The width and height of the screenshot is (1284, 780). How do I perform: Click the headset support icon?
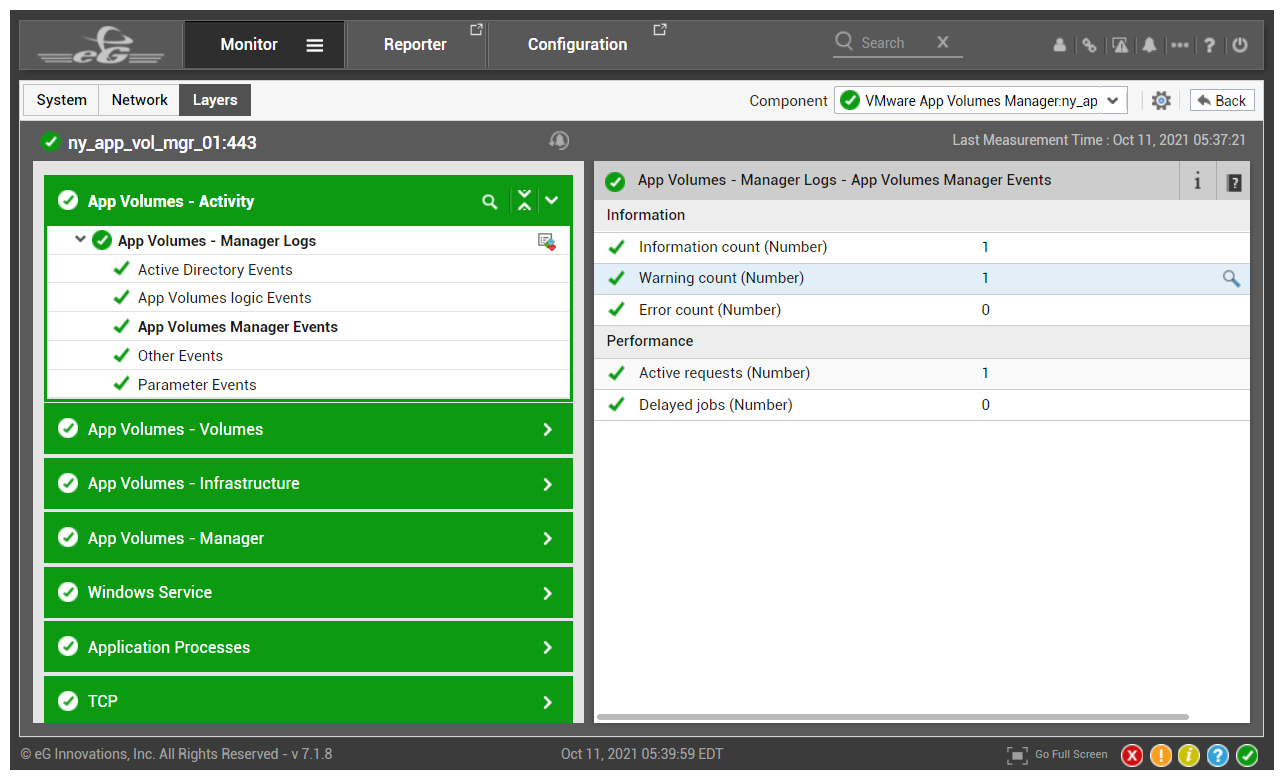click(x=559, y=141)
